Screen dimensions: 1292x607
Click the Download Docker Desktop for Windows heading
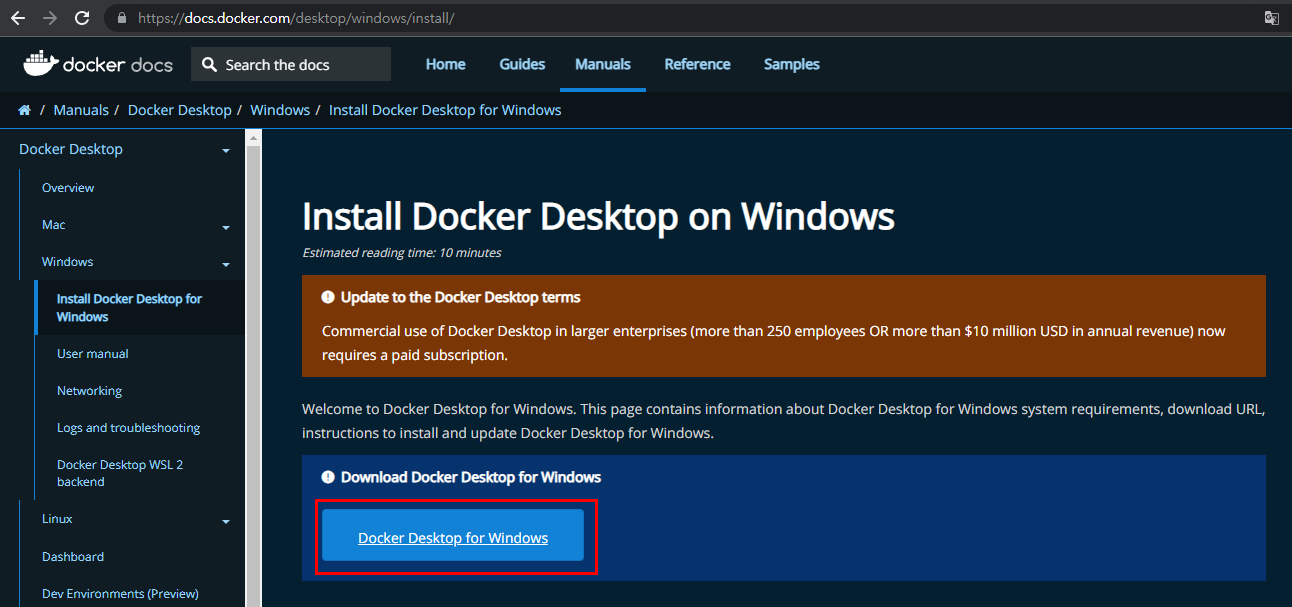pos(471,477)
